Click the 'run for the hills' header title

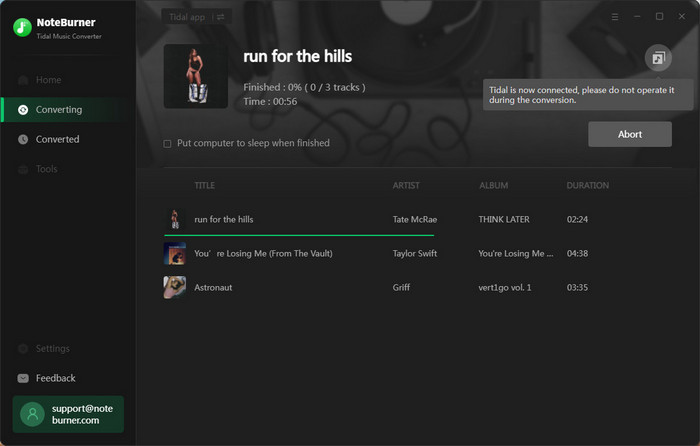pos(297,56)
